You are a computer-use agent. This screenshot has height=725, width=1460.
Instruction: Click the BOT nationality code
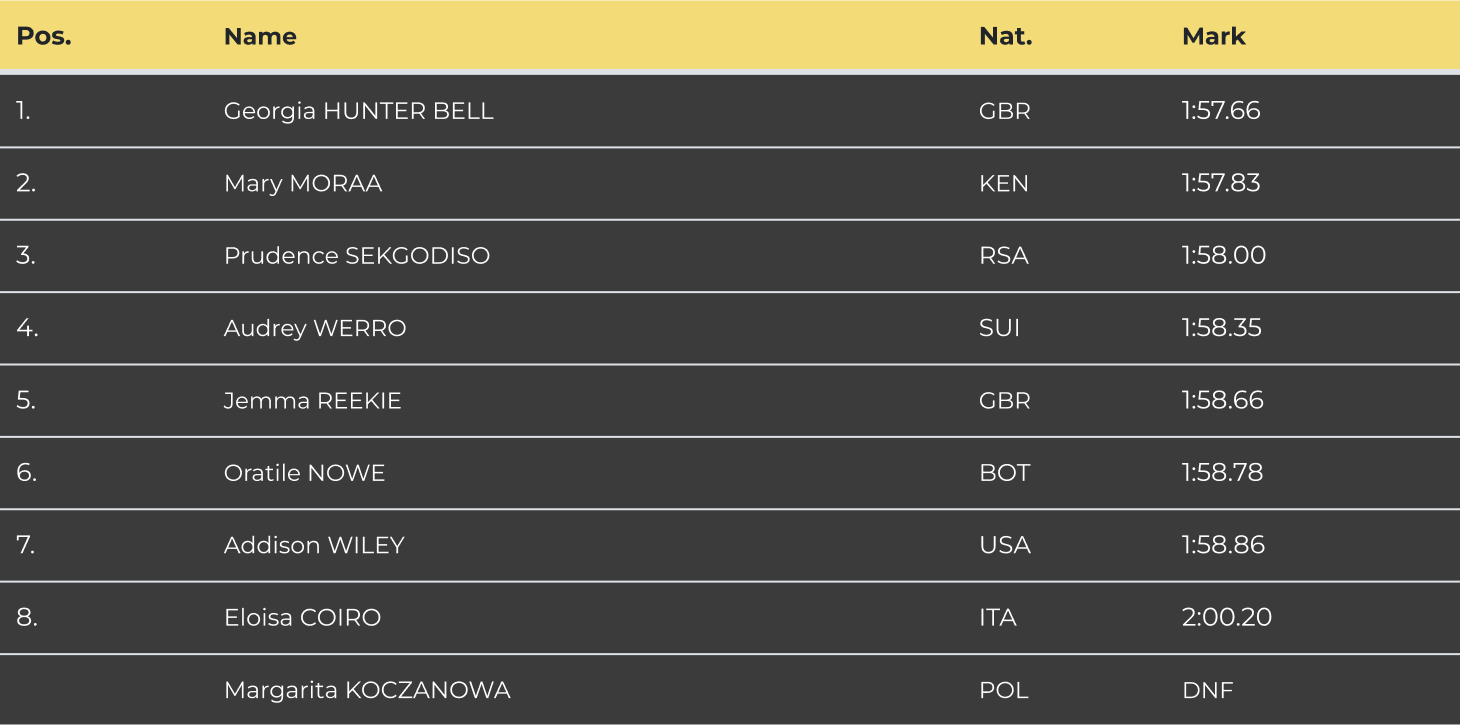(1004, 473)
